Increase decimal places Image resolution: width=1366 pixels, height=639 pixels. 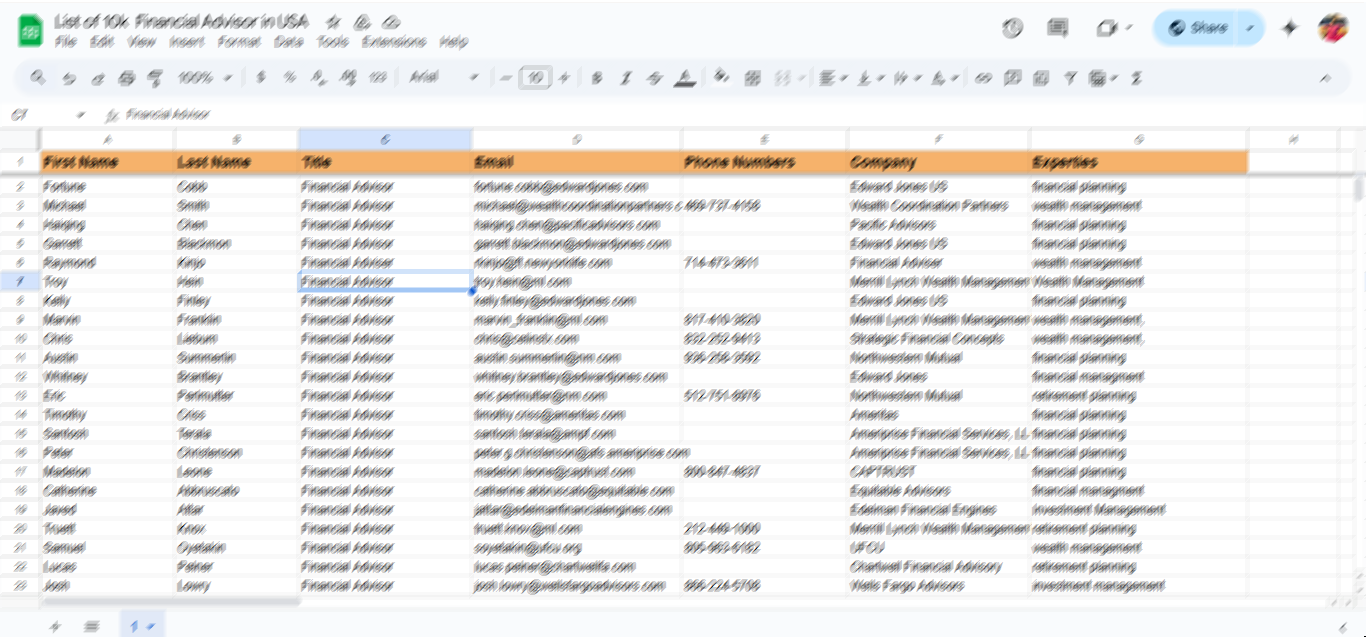pos(348,78)
